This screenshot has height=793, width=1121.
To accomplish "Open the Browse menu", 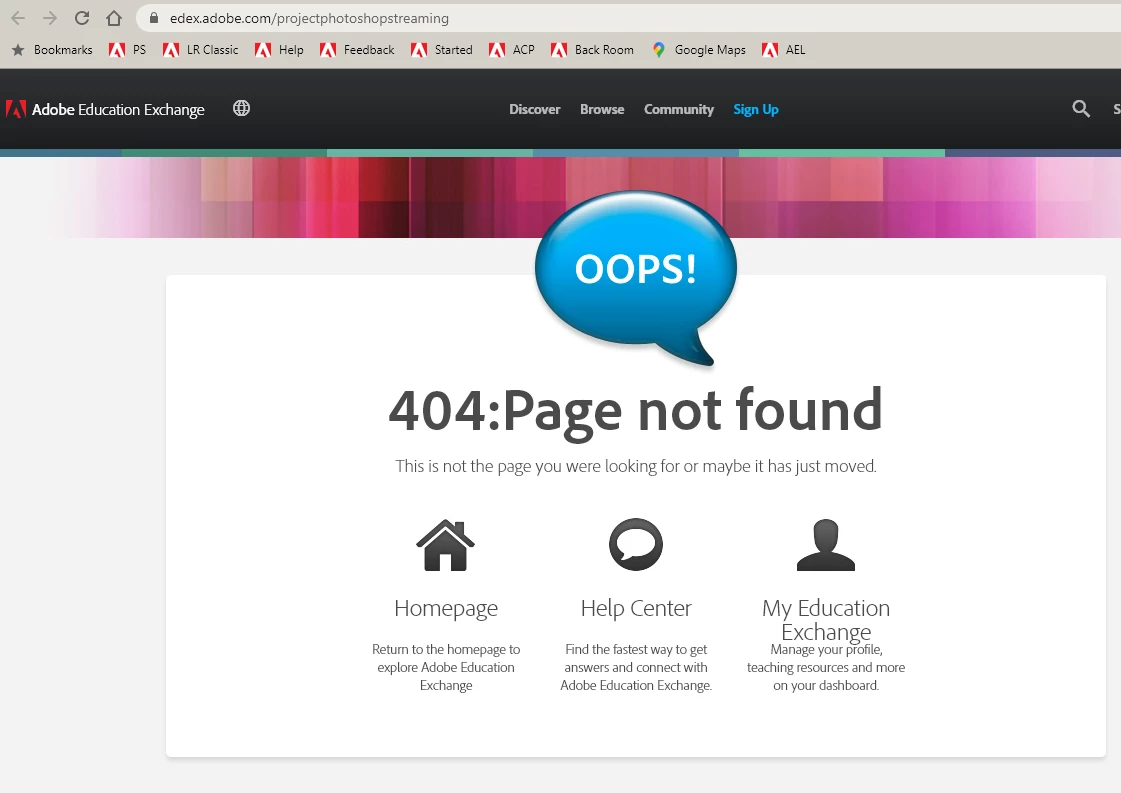I will pos(602,109).
